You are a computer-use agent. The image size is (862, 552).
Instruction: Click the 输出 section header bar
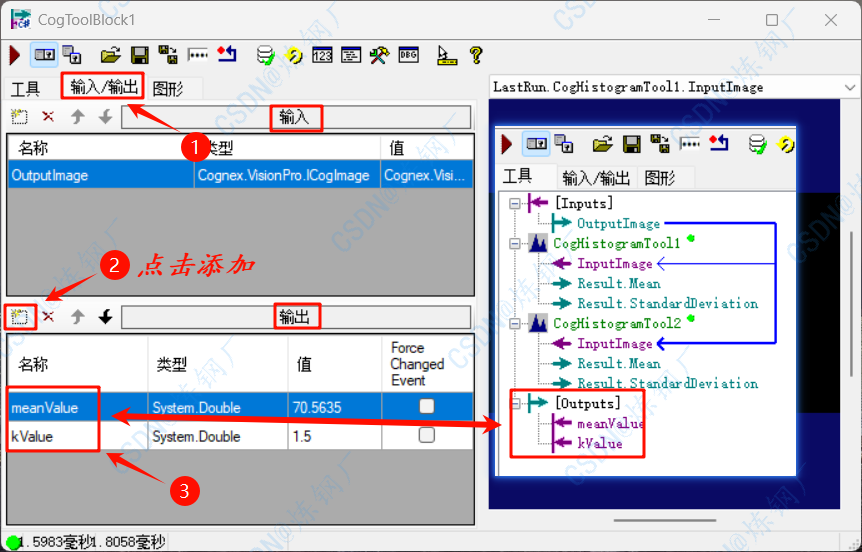coord(296,317)
